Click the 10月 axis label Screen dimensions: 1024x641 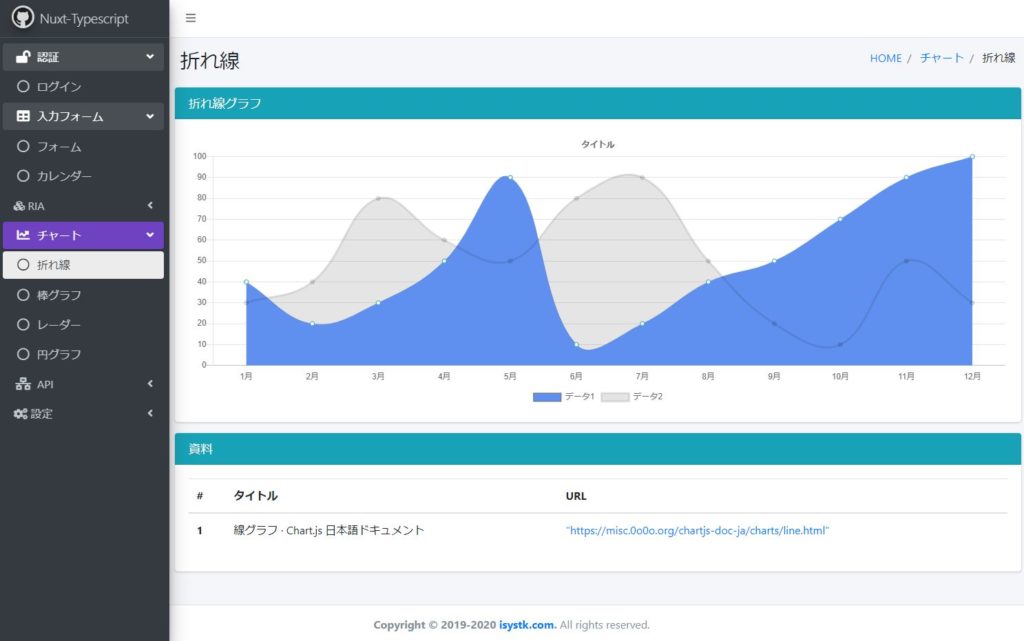[x=840, y=376]
